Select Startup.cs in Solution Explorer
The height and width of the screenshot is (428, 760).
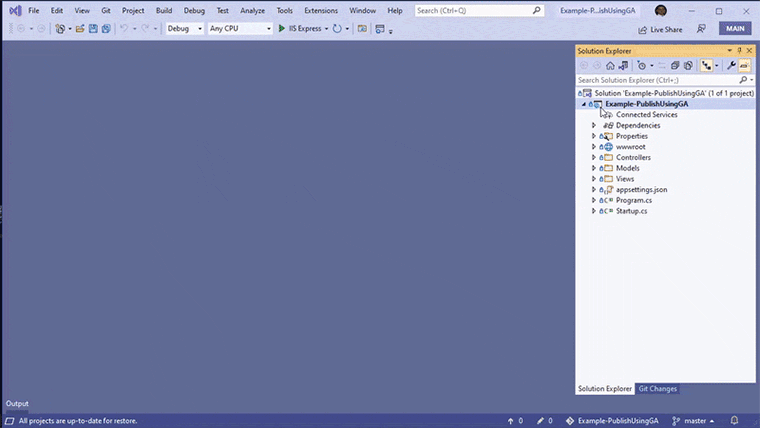point(631,211)
